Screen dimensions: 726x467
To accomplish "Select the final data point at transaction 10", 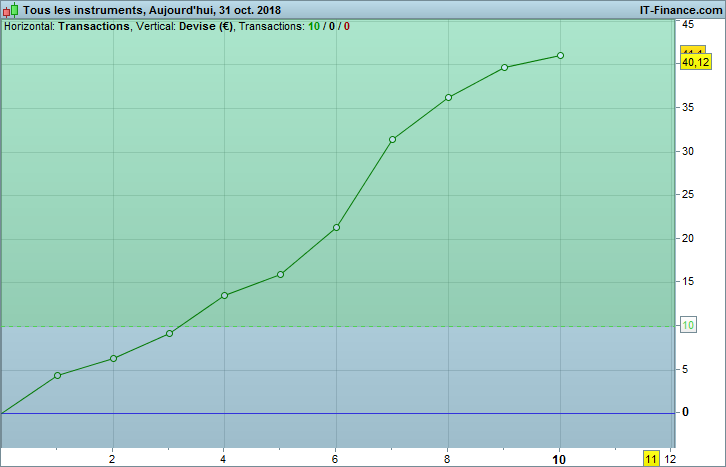I will tap(560, 56).
